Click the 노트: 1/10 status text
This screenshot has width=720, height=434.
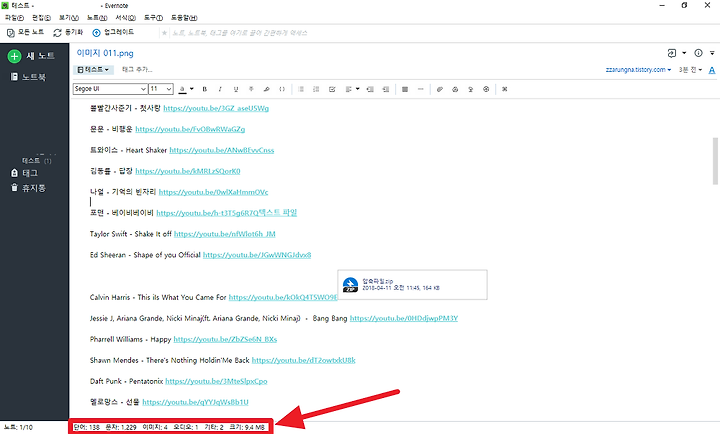click(x=19, y=427)
